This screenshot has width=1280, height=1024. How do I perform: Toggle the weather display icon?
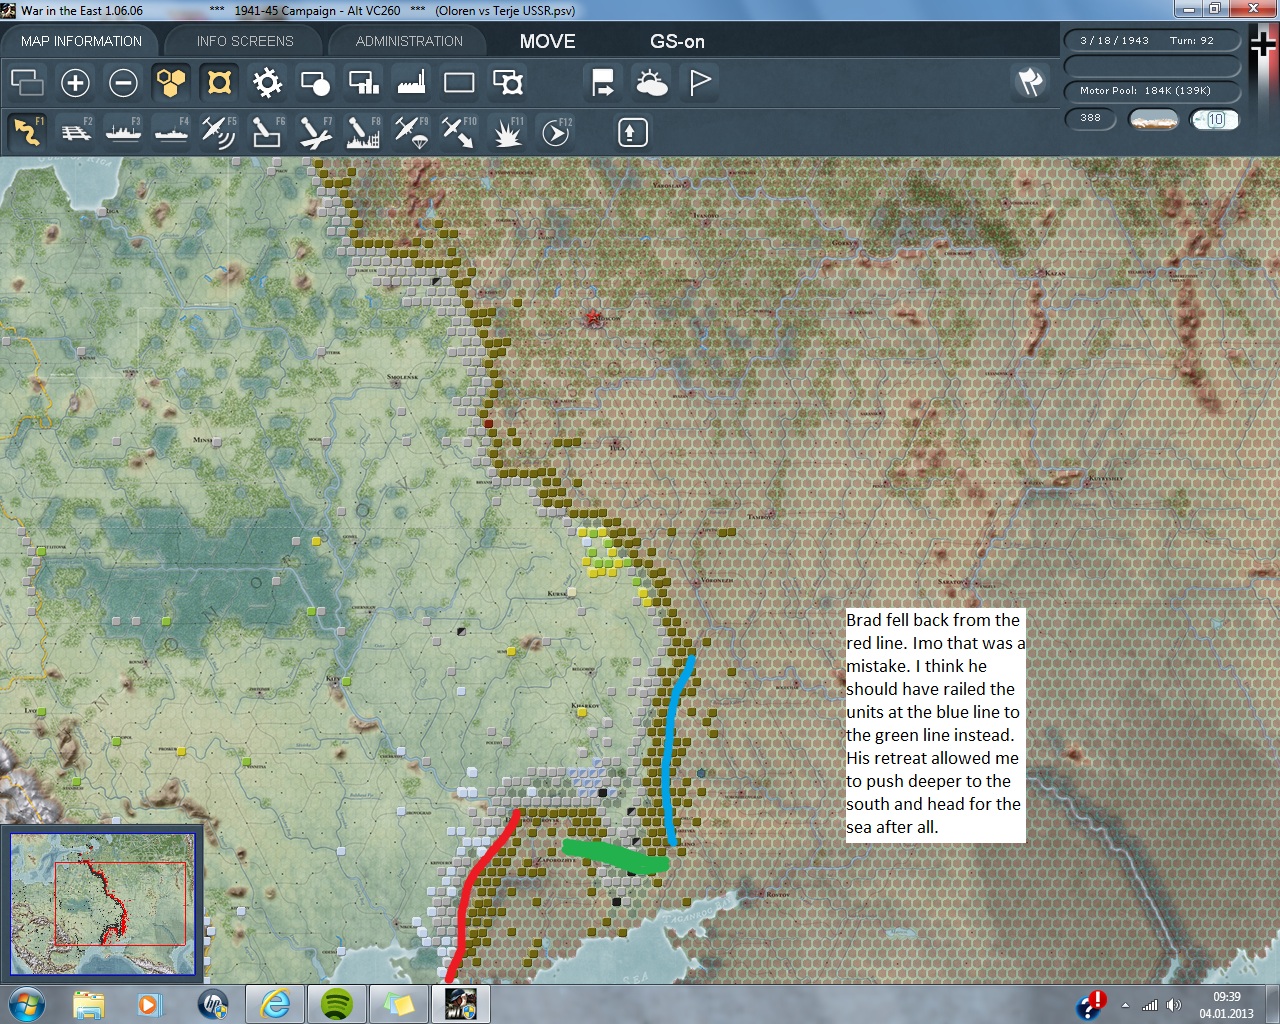[x=651, y=82]
